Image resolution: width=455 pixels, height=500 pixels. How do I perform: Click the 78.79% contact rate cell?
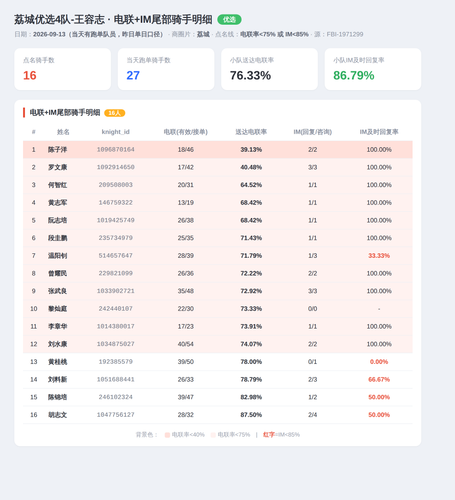(251, 379)
